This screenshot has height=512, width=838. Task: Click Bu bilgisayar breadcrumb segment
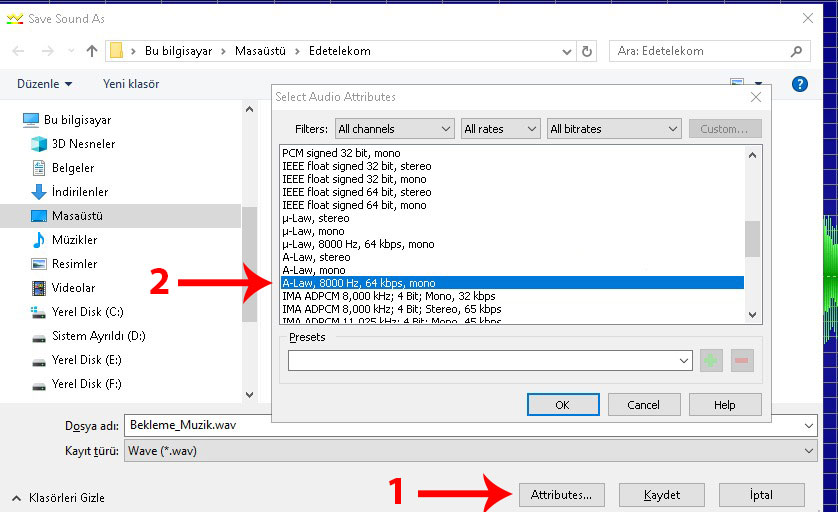click(x=179, y=51)
